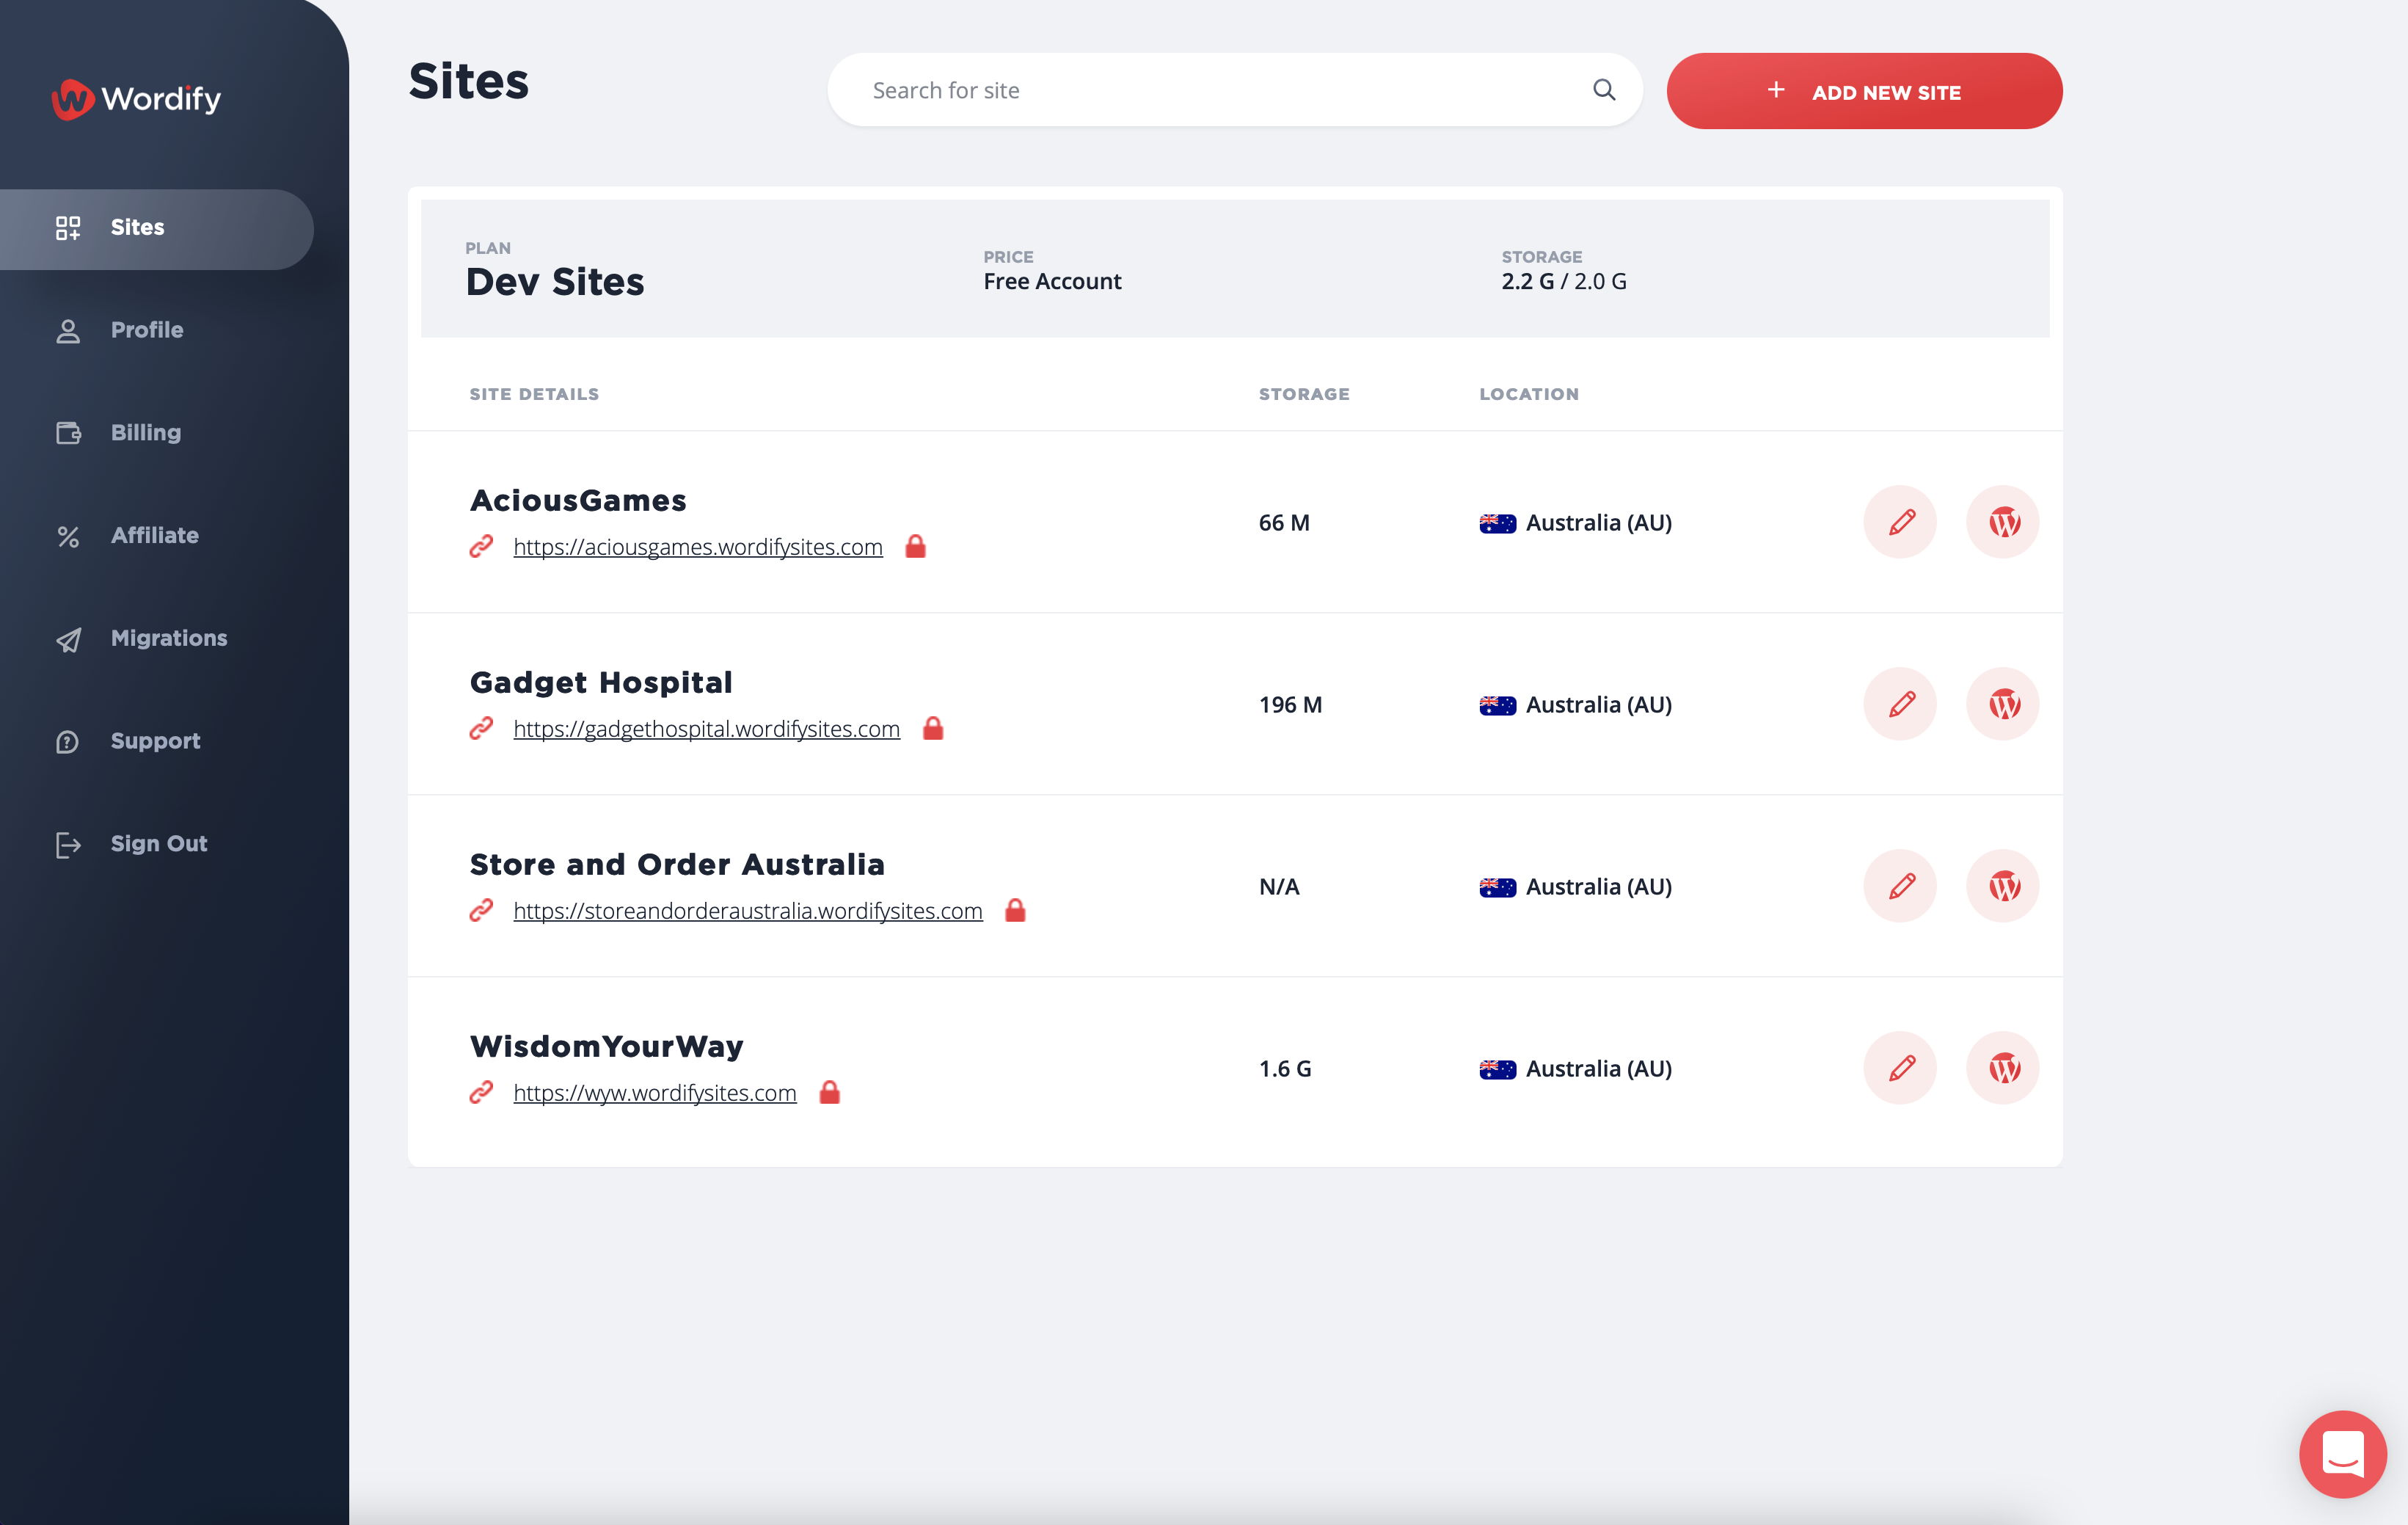This screenshot has width=2408, height=1525.
Task: Click the WisdomYourWay site title
Action: click(x=607, y=1047)
